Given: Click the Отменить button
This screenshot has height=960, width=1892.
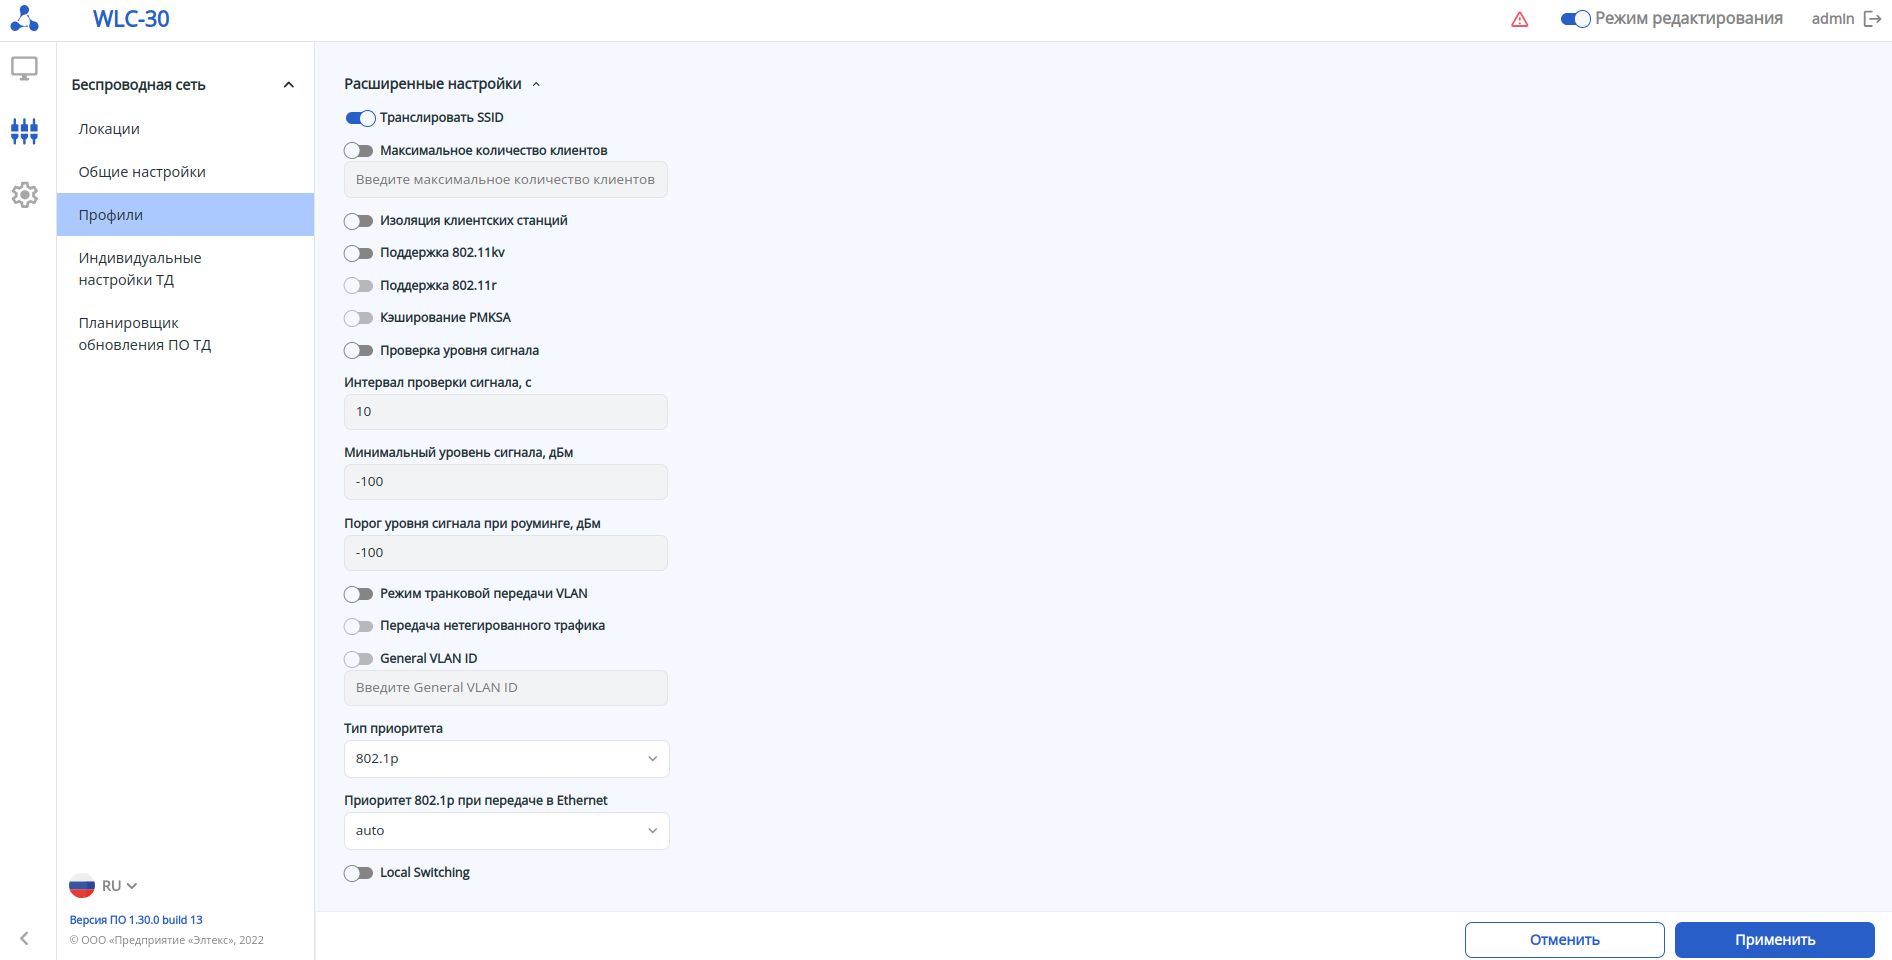Looking at the screenshot, I should tap(1564, 940).
